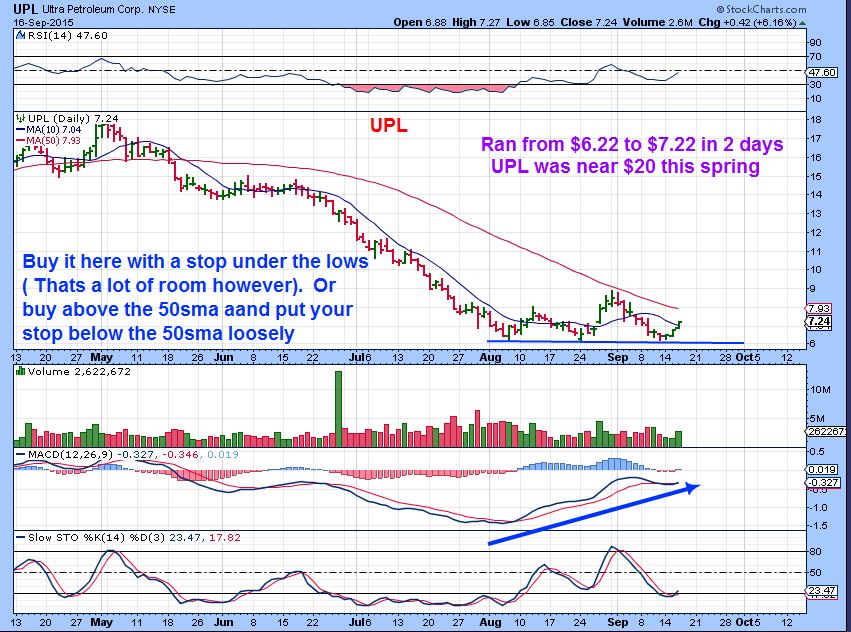Viewport: 851px width, 632px height.
Task: Click the 'High 7.27' quote value
Action: tap(476, 22)
